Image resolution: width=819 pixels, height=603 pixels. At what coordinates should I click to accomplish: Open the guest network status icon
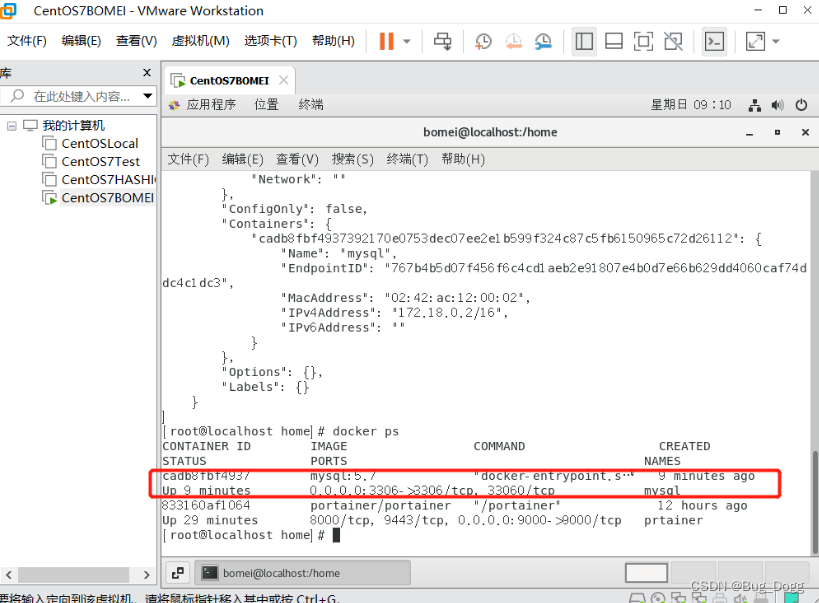754,105
